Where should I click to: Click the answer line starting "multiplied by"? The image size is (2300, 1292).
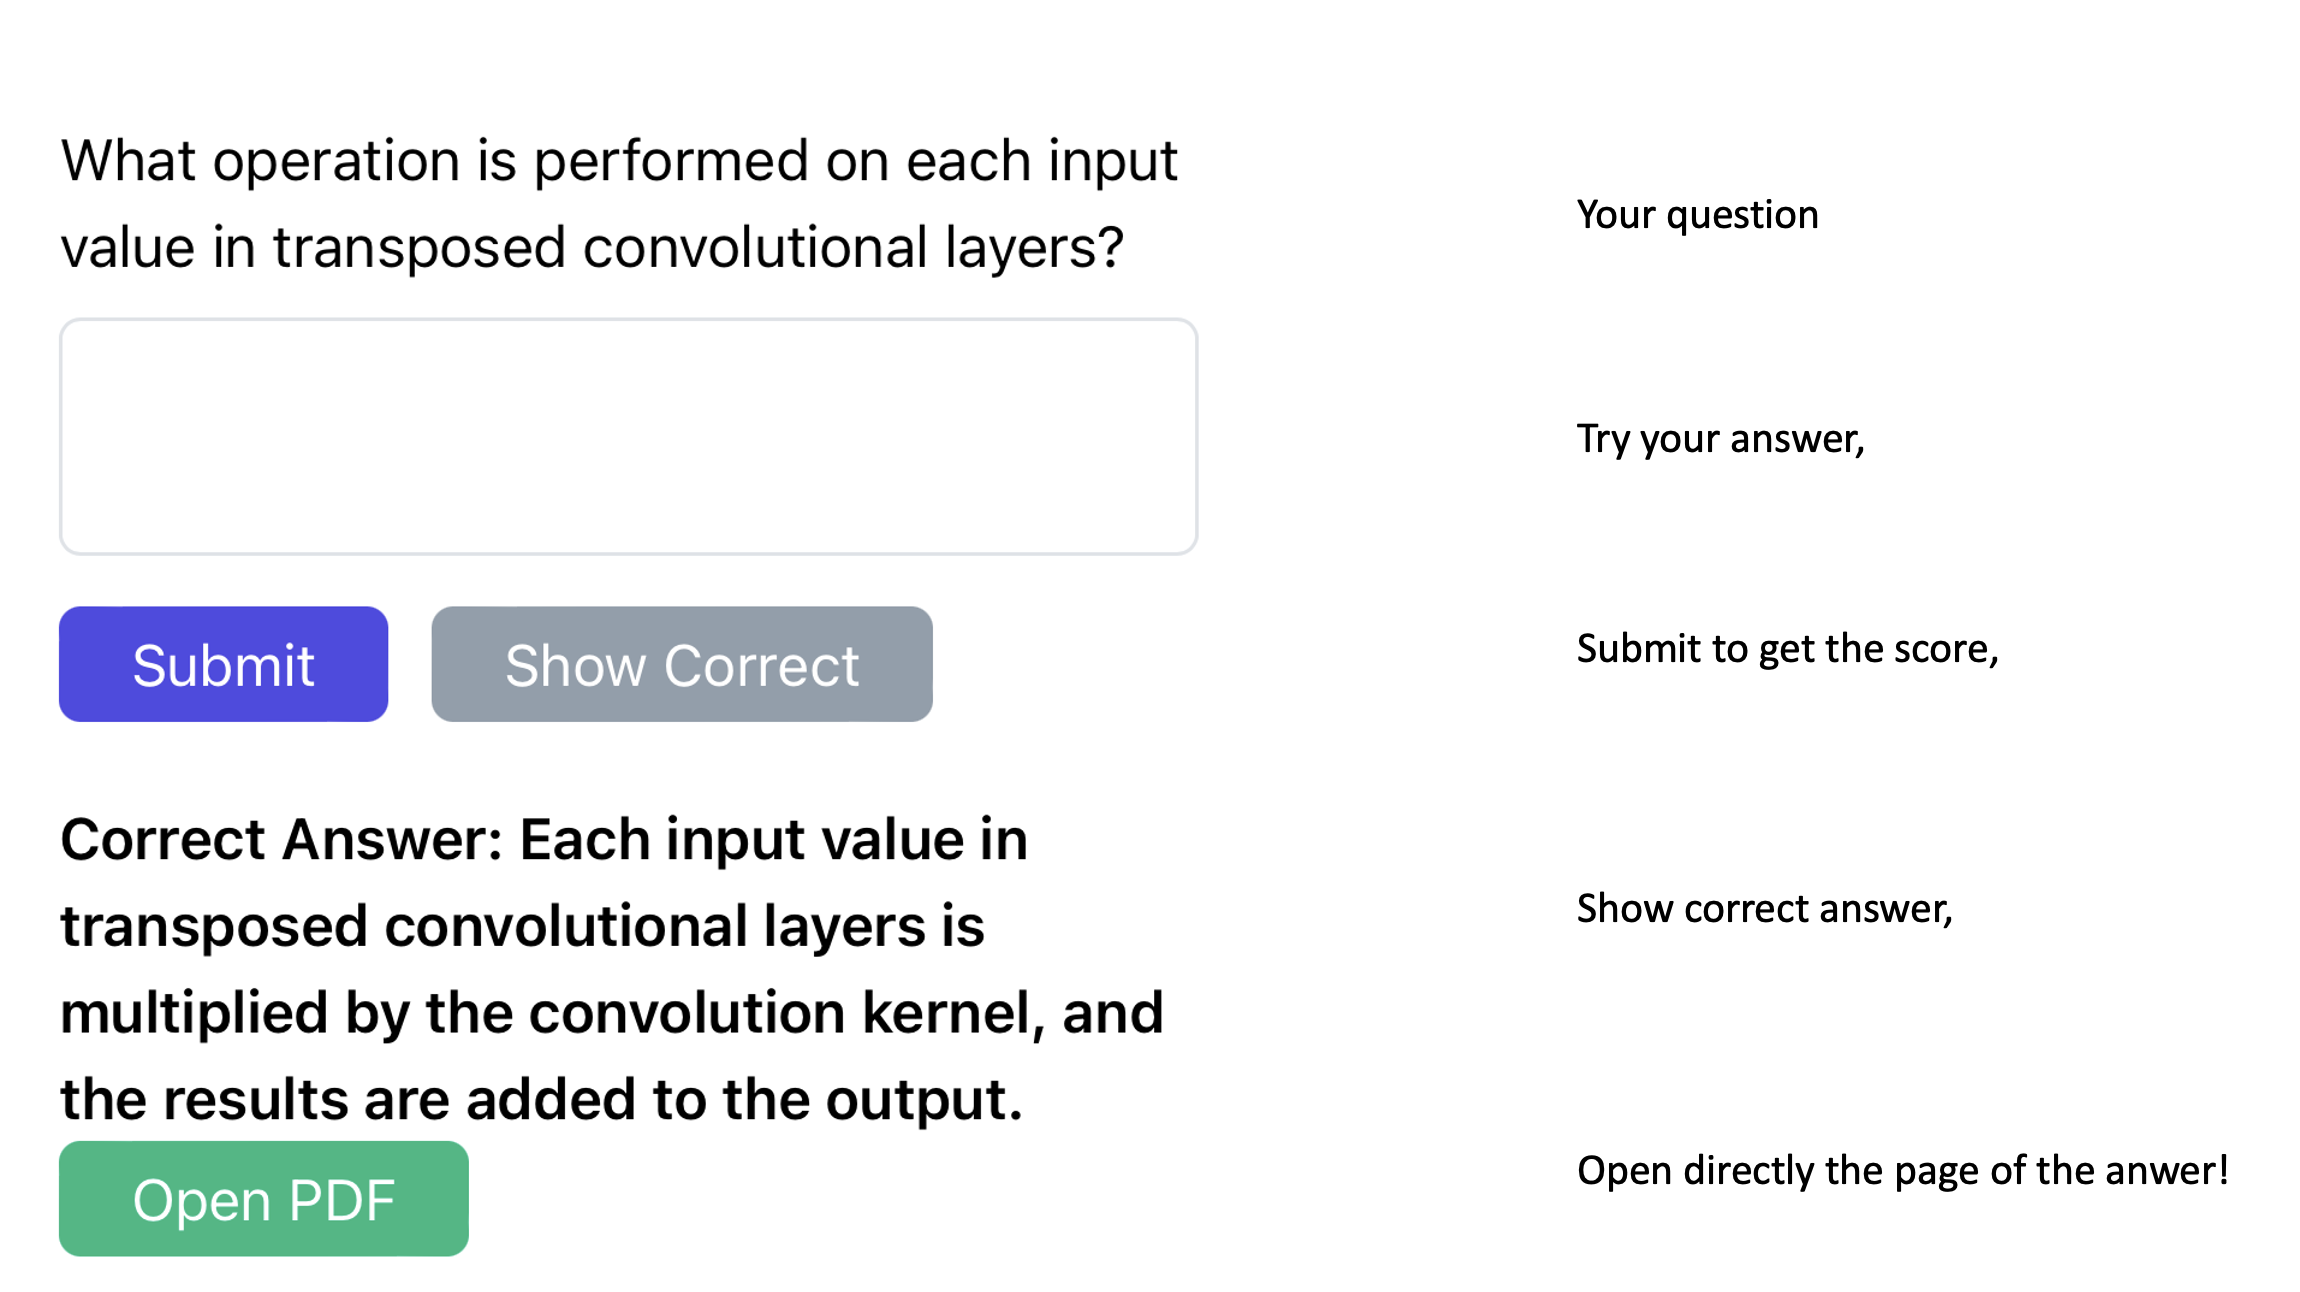coord(611,1013)
